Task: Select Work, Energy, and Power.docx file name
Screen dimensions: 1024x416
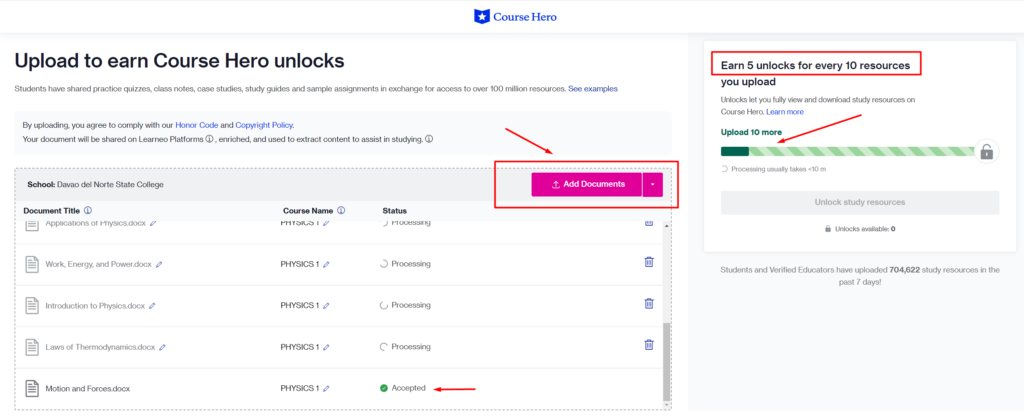Action: coord(99,264)
